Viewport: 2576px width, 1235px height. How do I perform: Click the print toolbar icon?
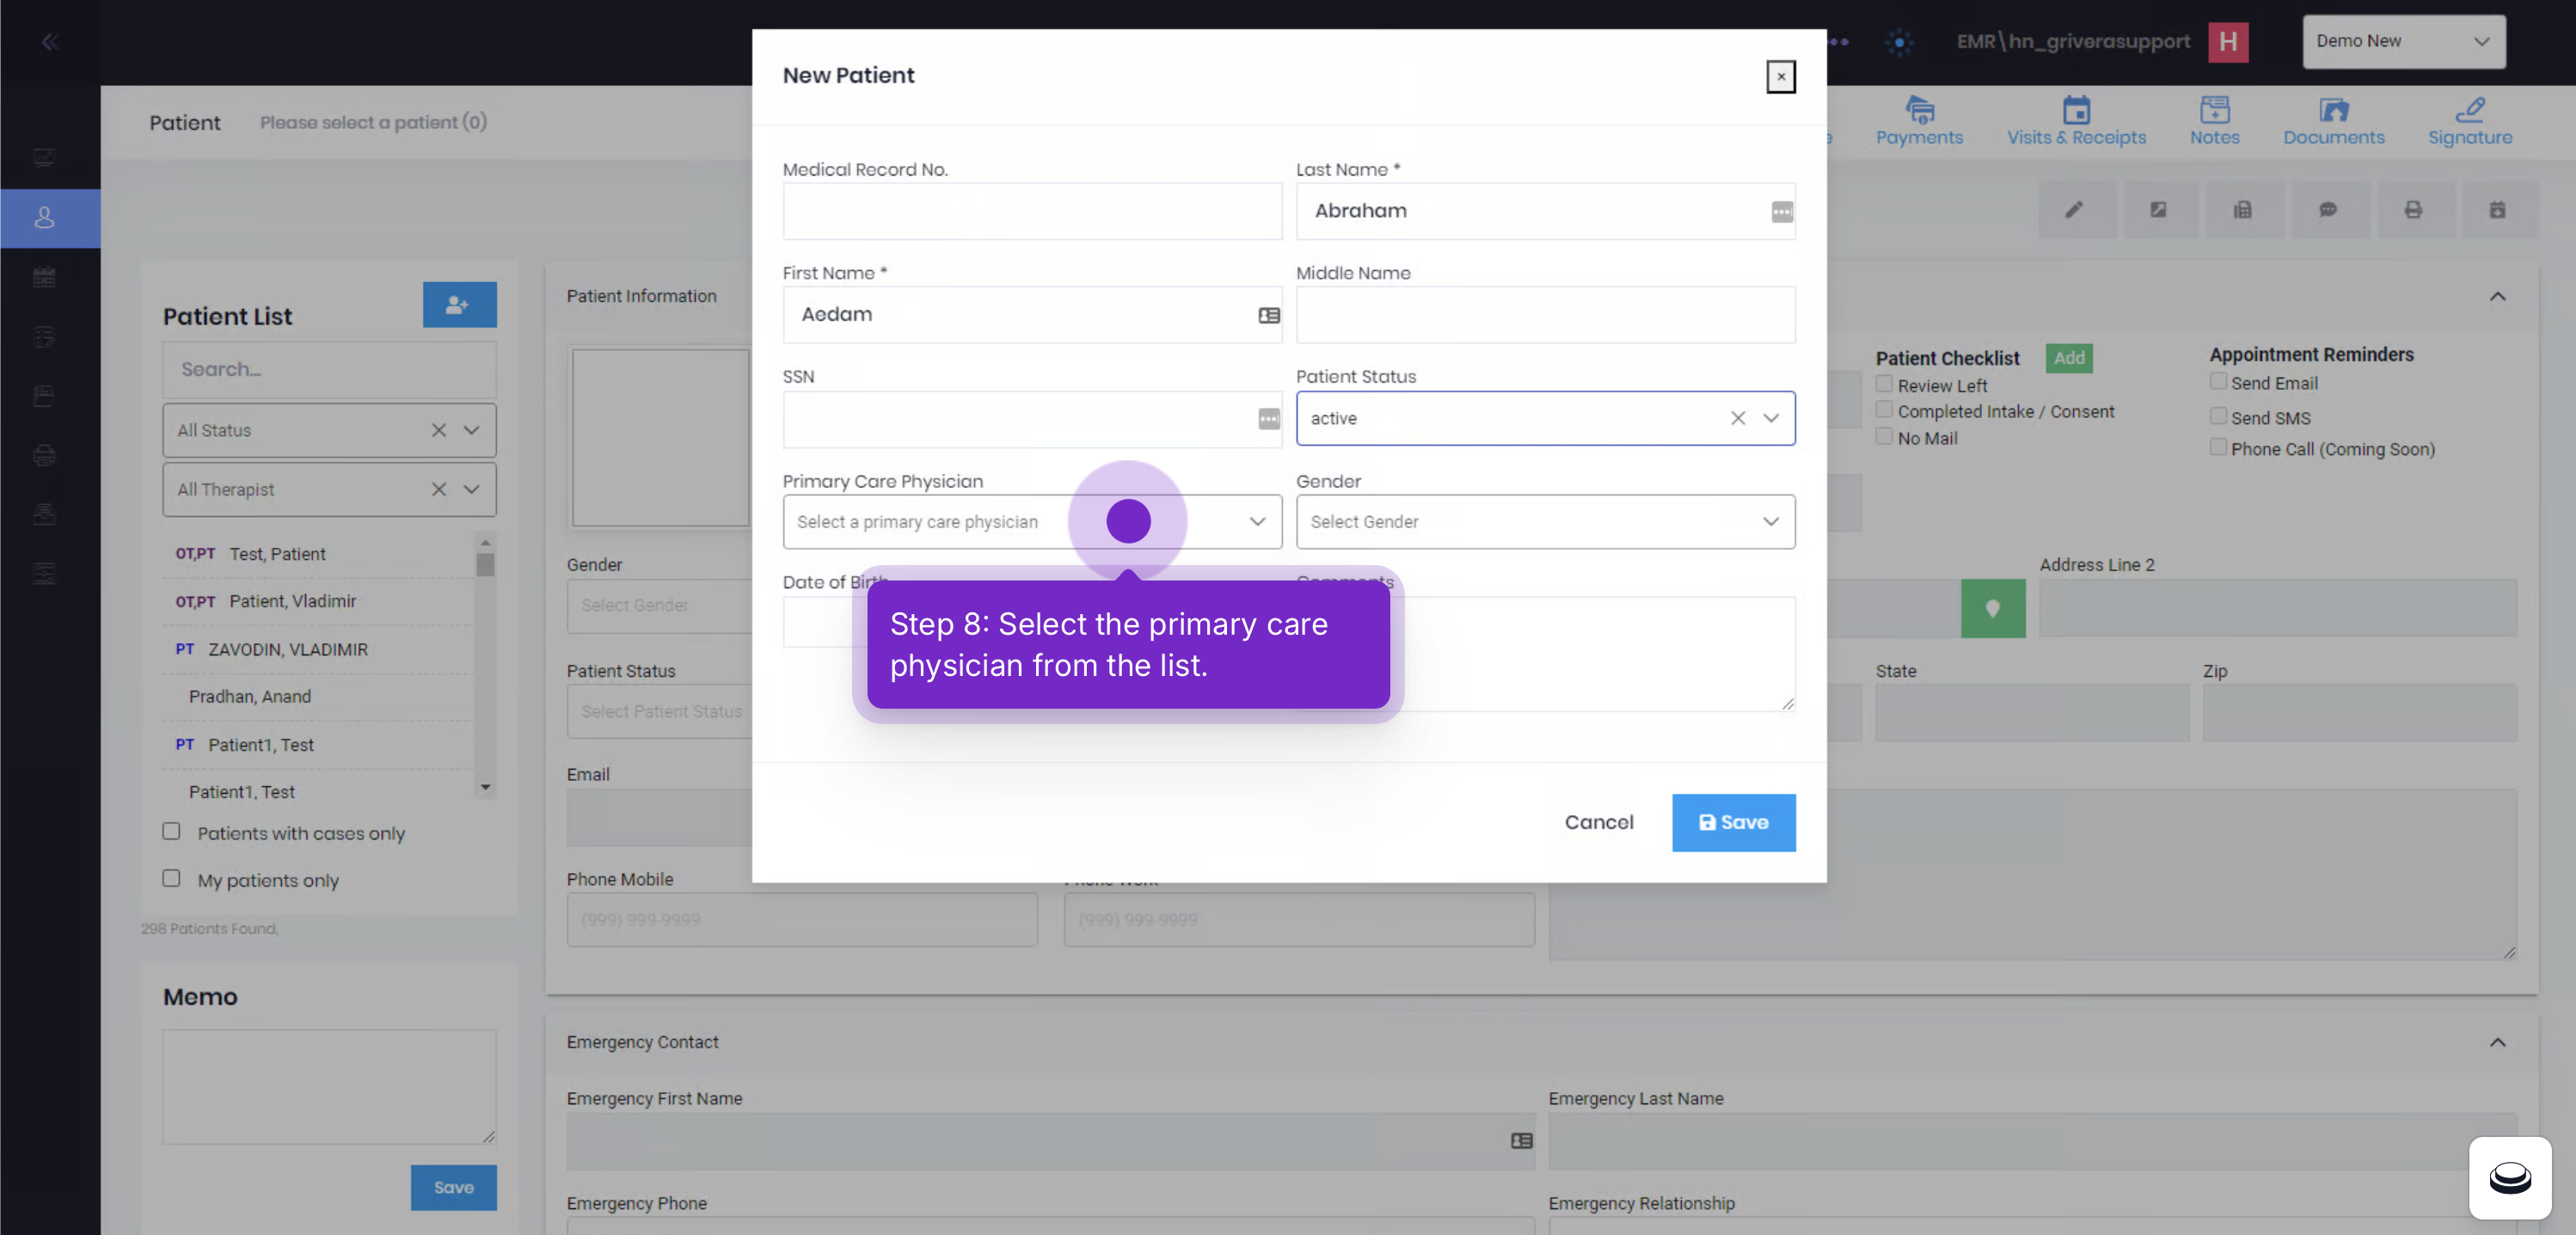(x=2413, y=210)
